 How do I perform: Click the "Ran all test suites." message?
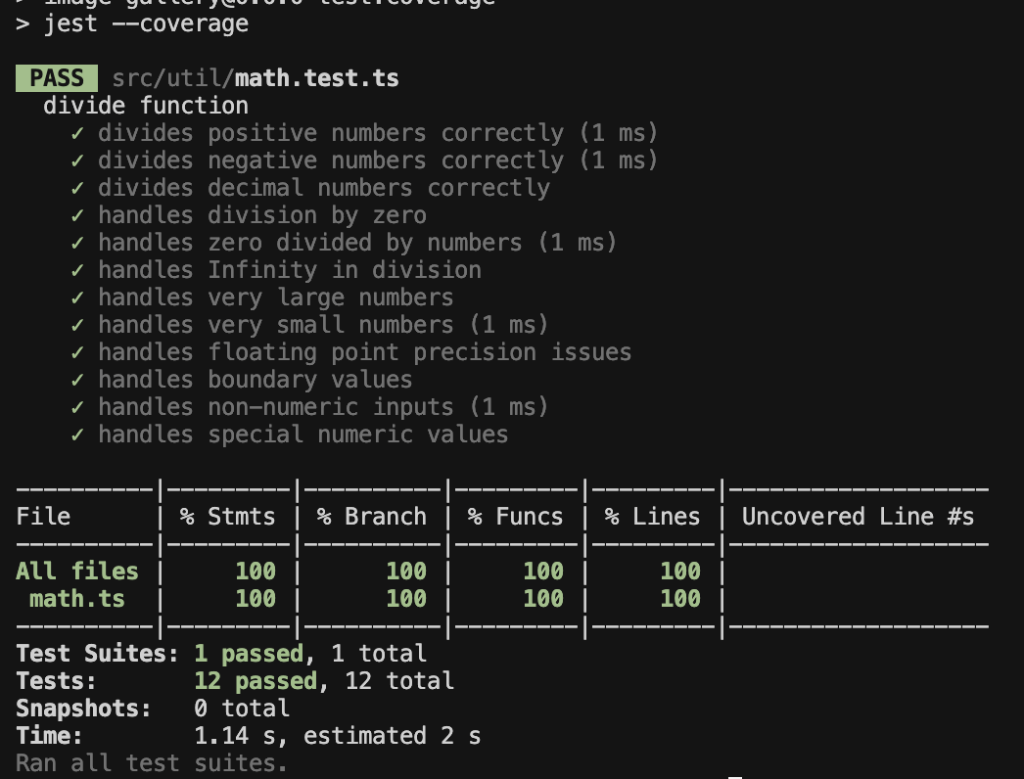point(151,764)
